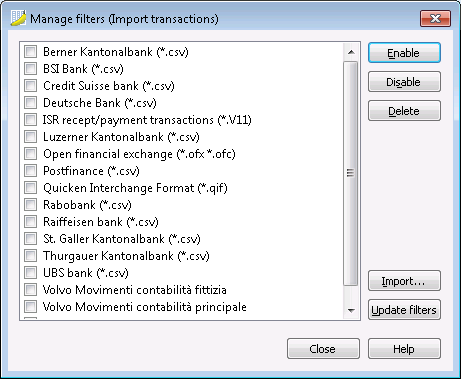Click the Enable button
The image size is (461, 379).
coord(404,53)
